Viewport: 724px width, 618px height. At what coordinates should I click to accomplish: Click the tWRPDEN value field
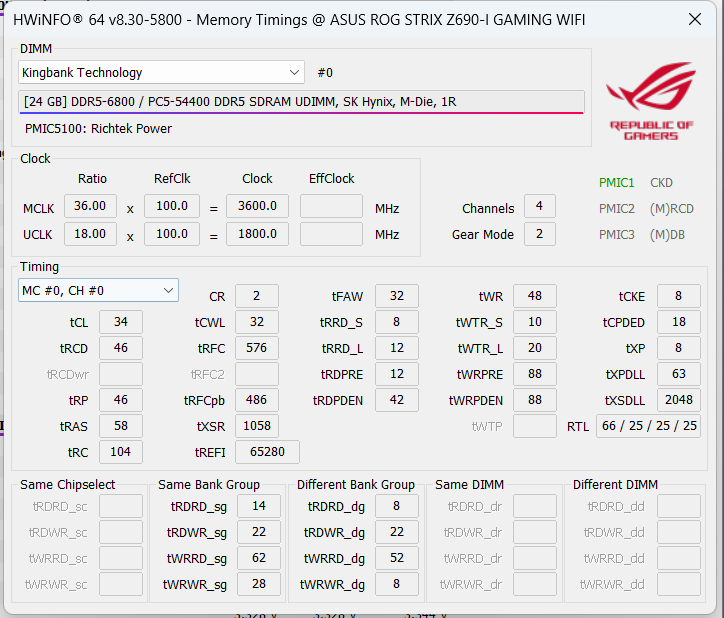point(535,400)
